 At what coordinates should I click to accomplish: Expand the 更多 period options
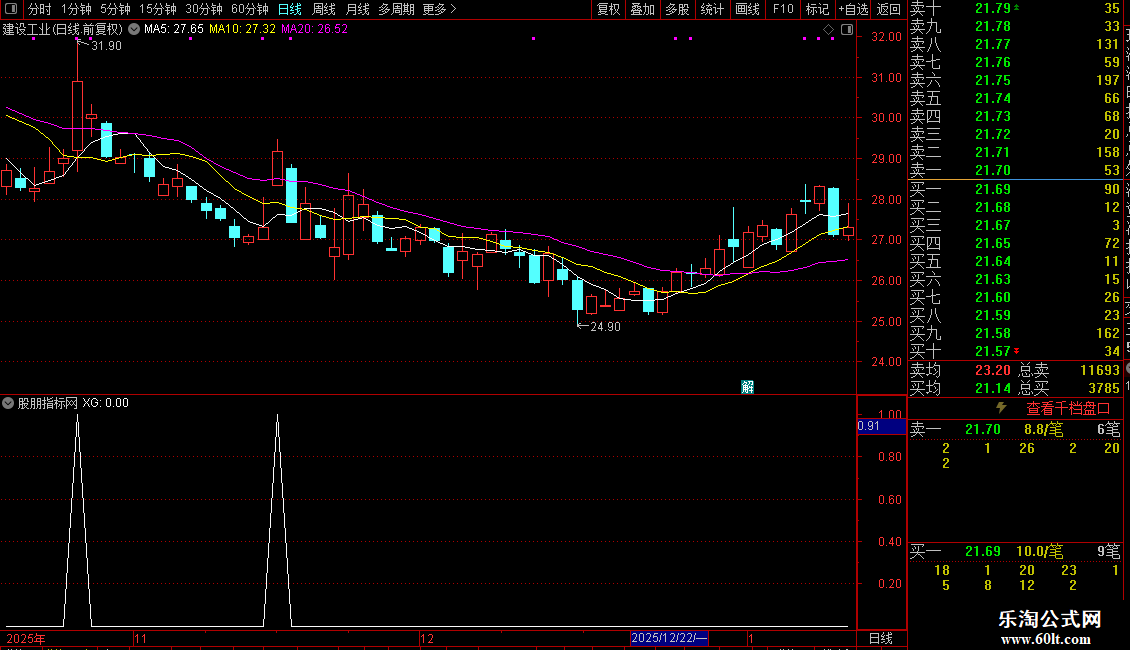[439, 9]
